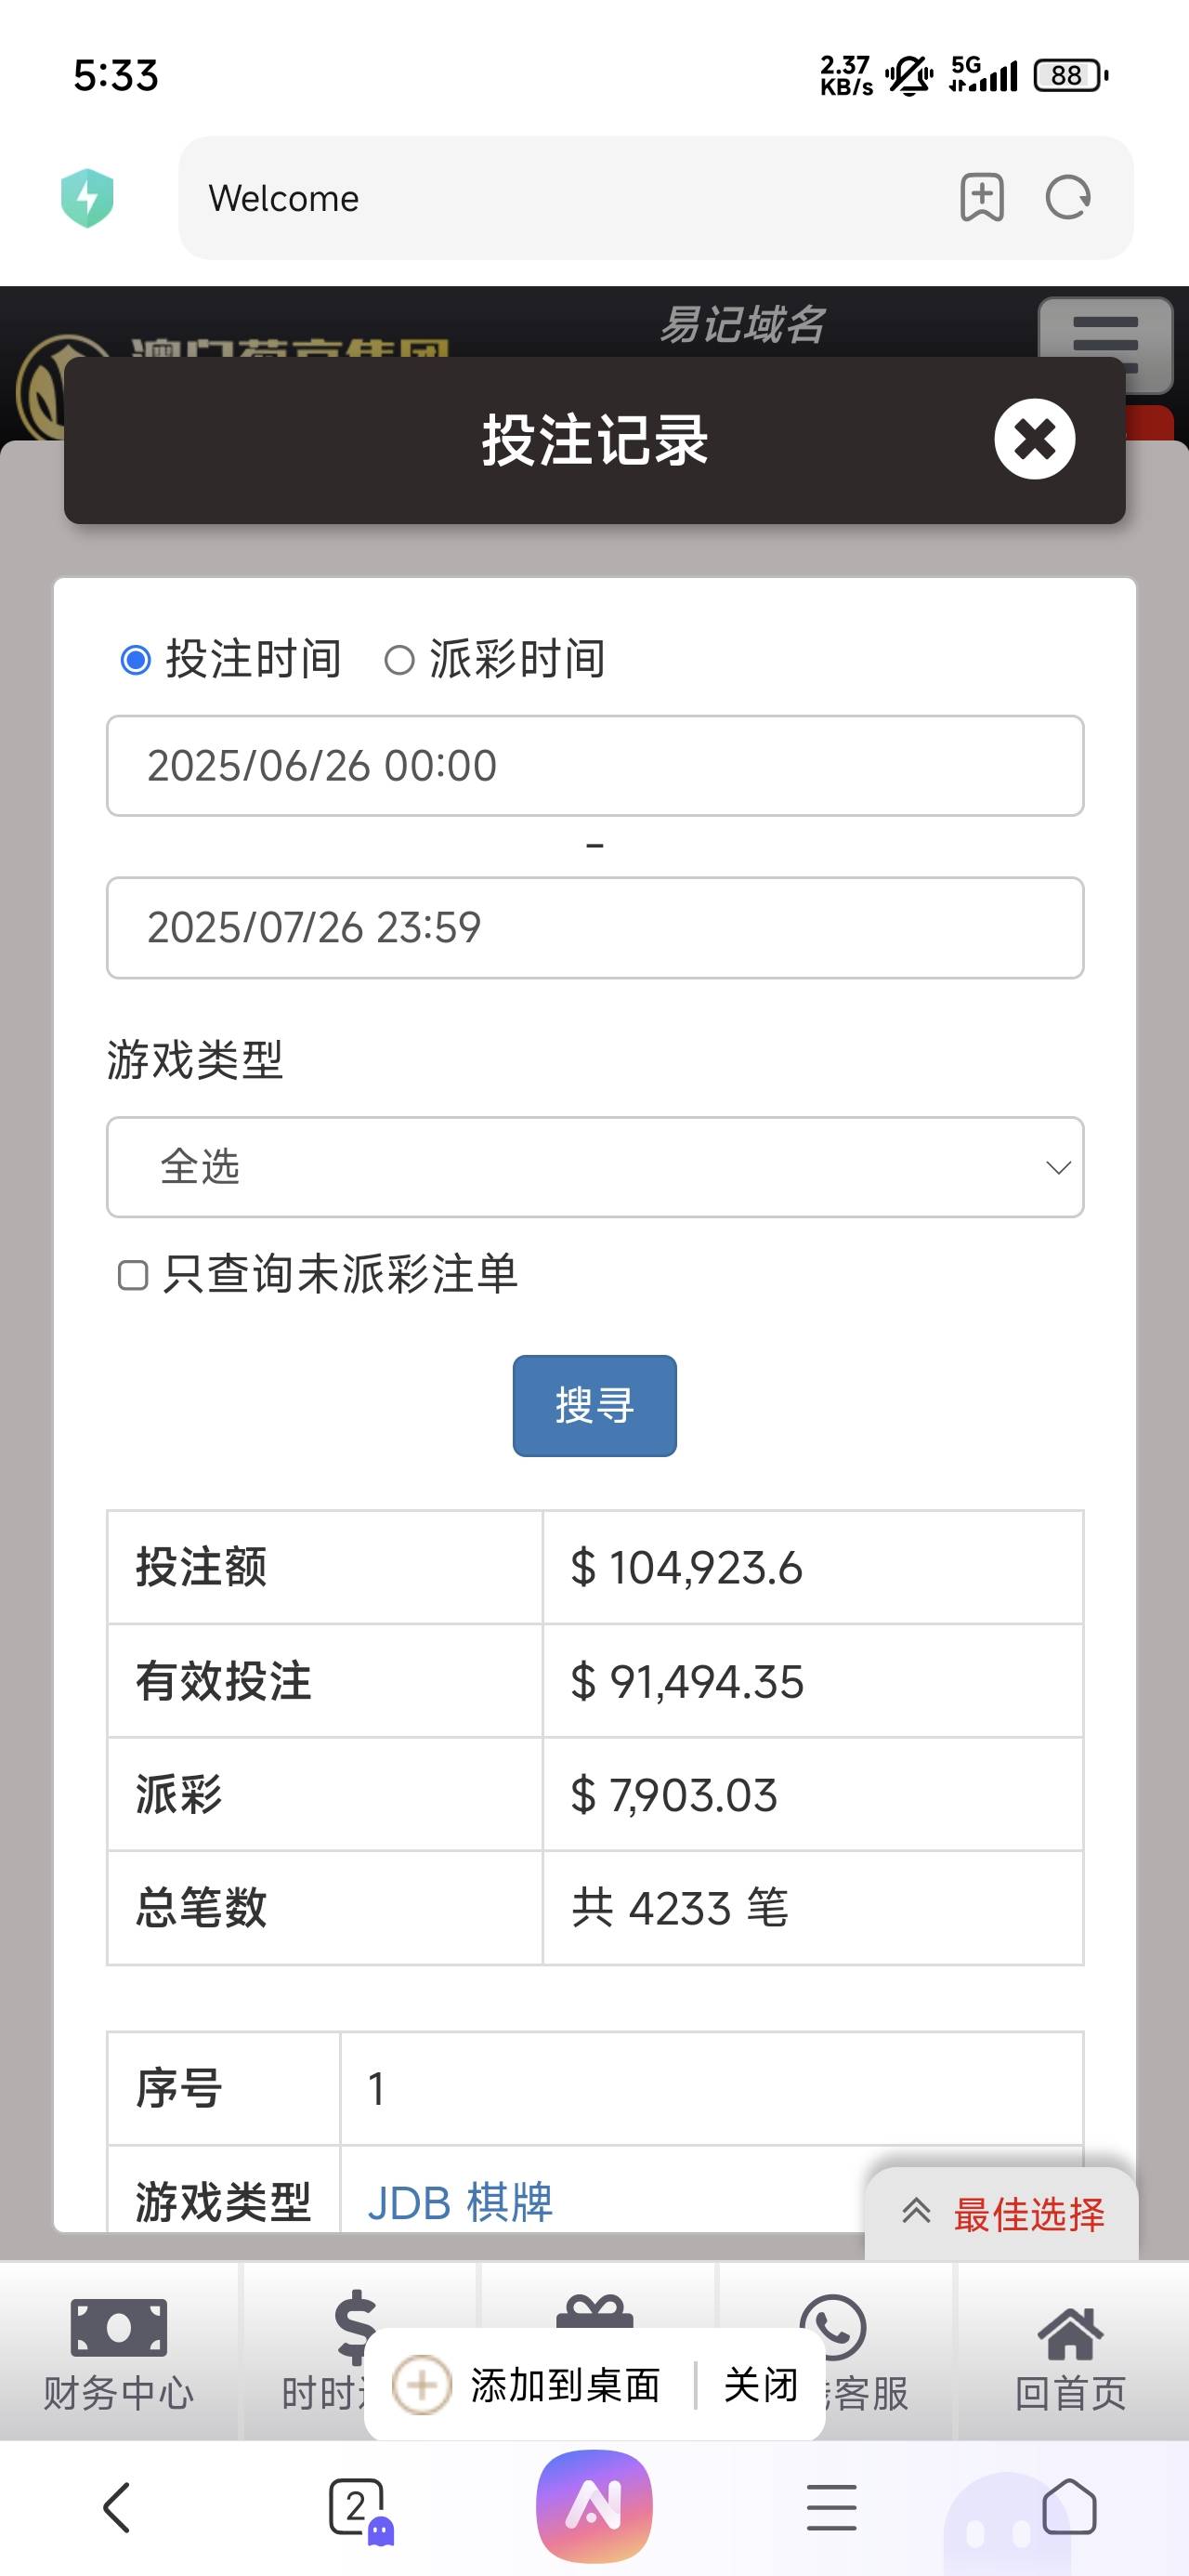The height and width of the screenshot is (2576, 1189).
Task: Open the browser three-line menu
Action: [832, 2508]
